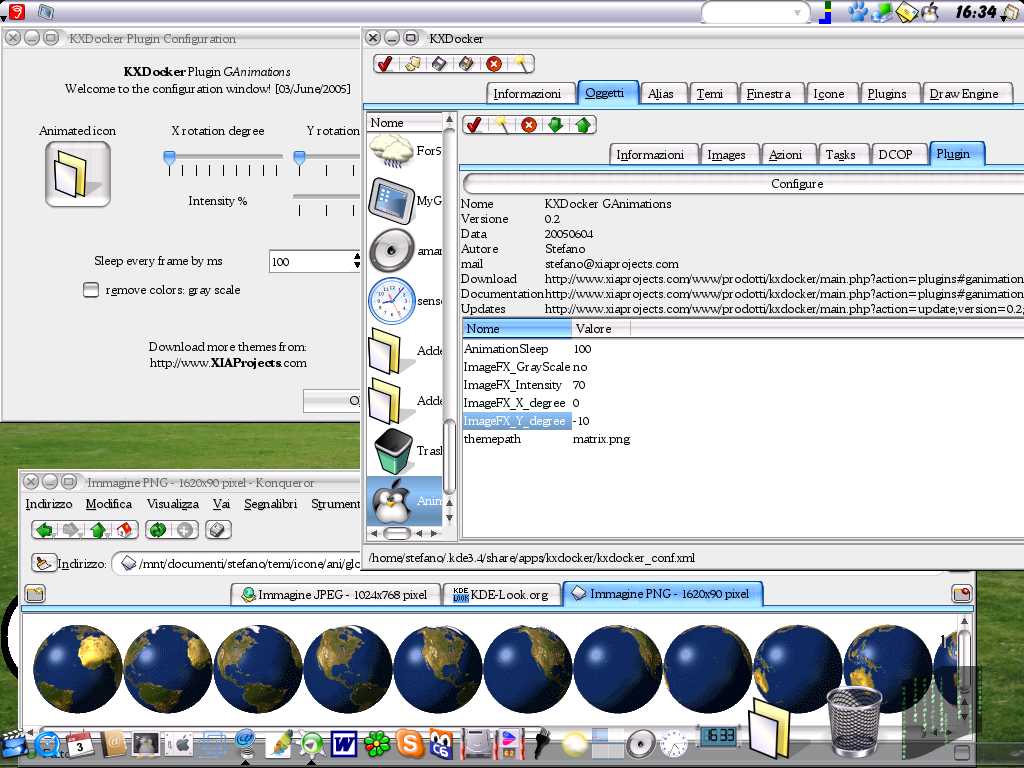Open the Modifica menu in Konqueror

pyautogui.click(x=109, y=504)
